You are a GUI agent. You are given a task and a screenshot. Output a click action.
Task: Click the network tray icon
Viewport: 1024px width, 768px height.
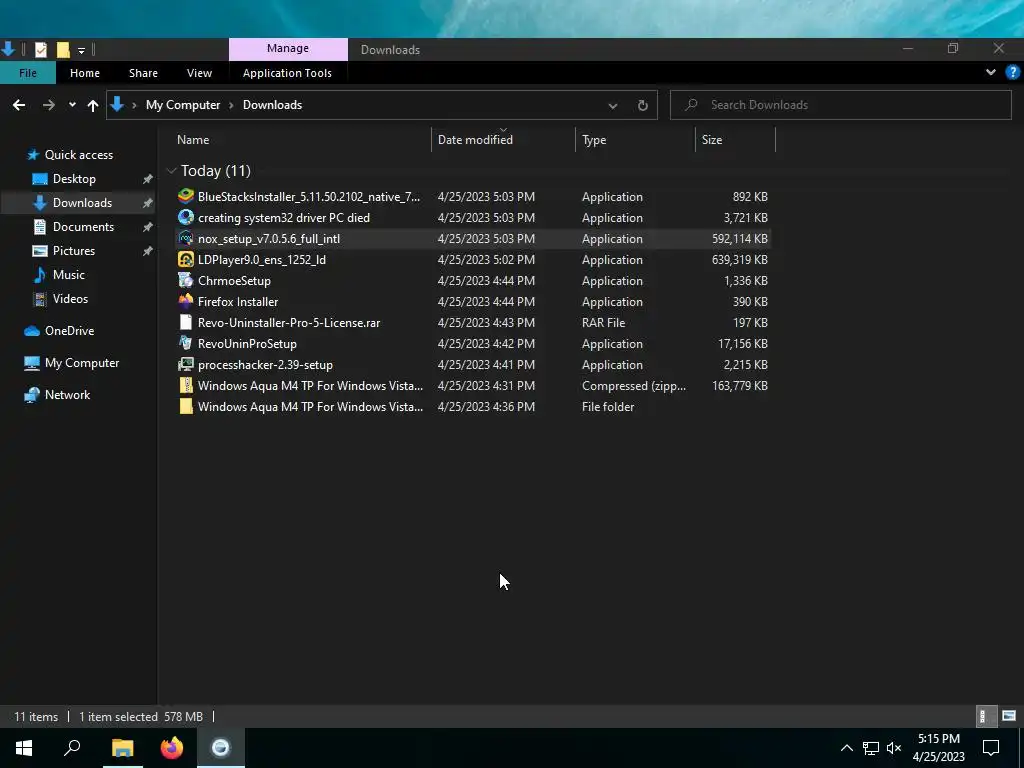(x=871, y=748)
